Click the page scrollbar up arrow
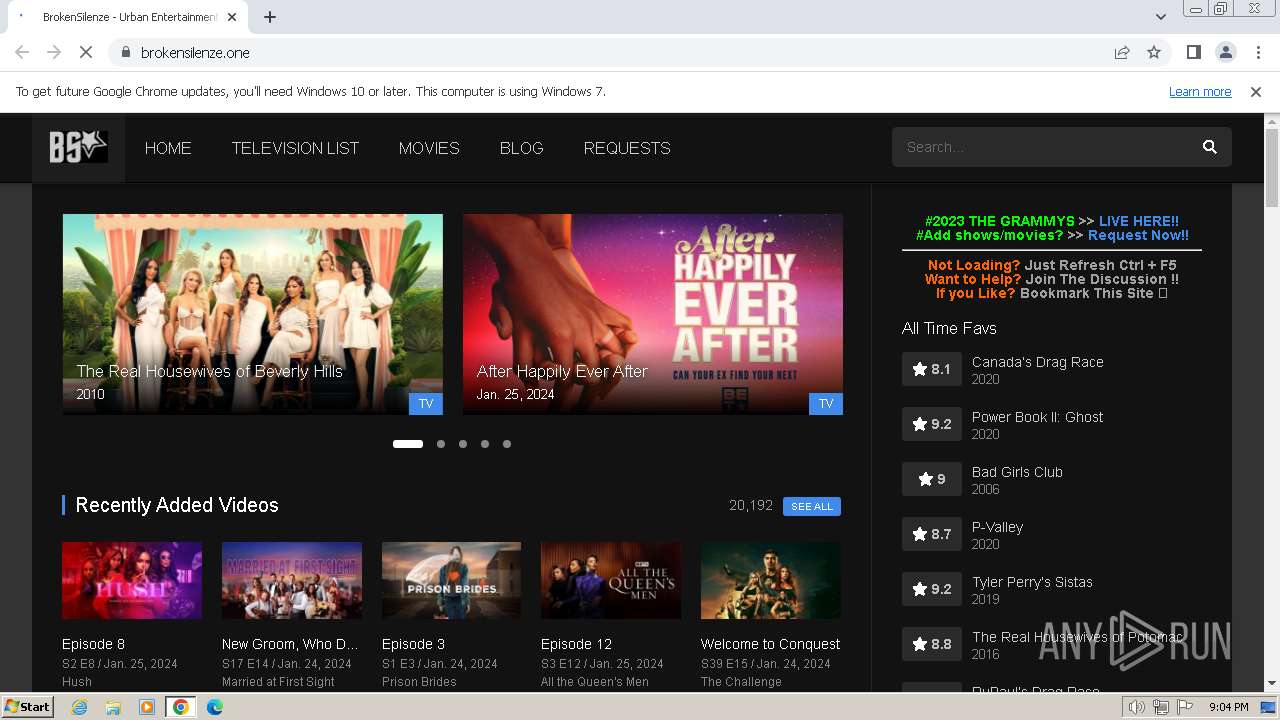Image resolution: width=1280 pixels, height=720 pixels. coord(1271,121)
